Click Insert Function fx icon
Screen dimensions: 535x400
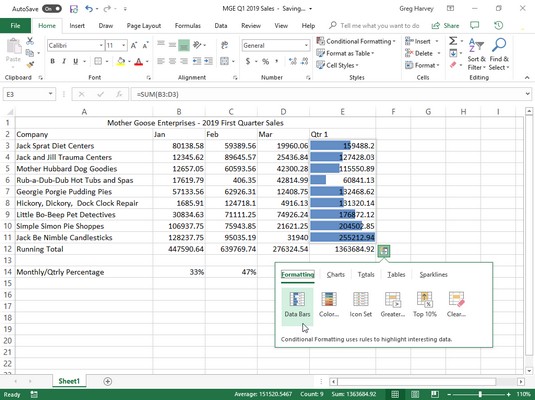119,94
